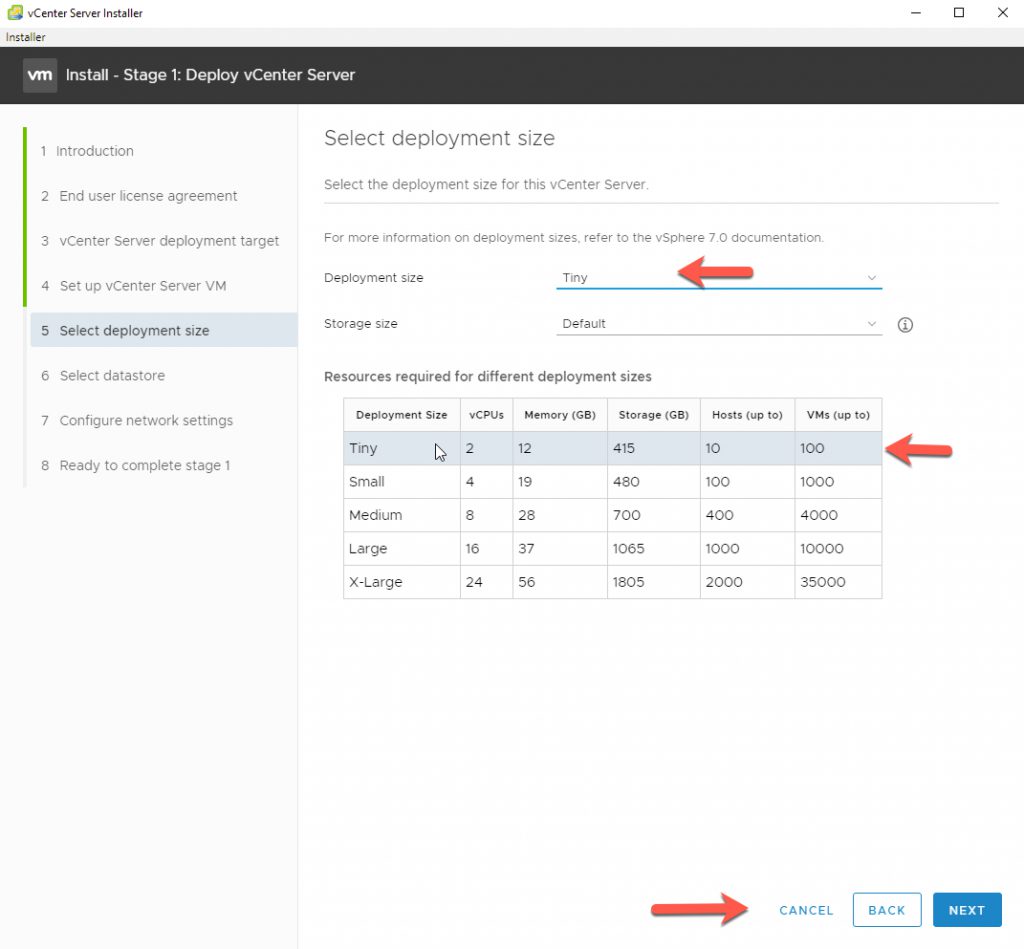Viewport: 1024px width, 949px height.
Task: Go to step 1 Introduction
Action: (88, 151)
